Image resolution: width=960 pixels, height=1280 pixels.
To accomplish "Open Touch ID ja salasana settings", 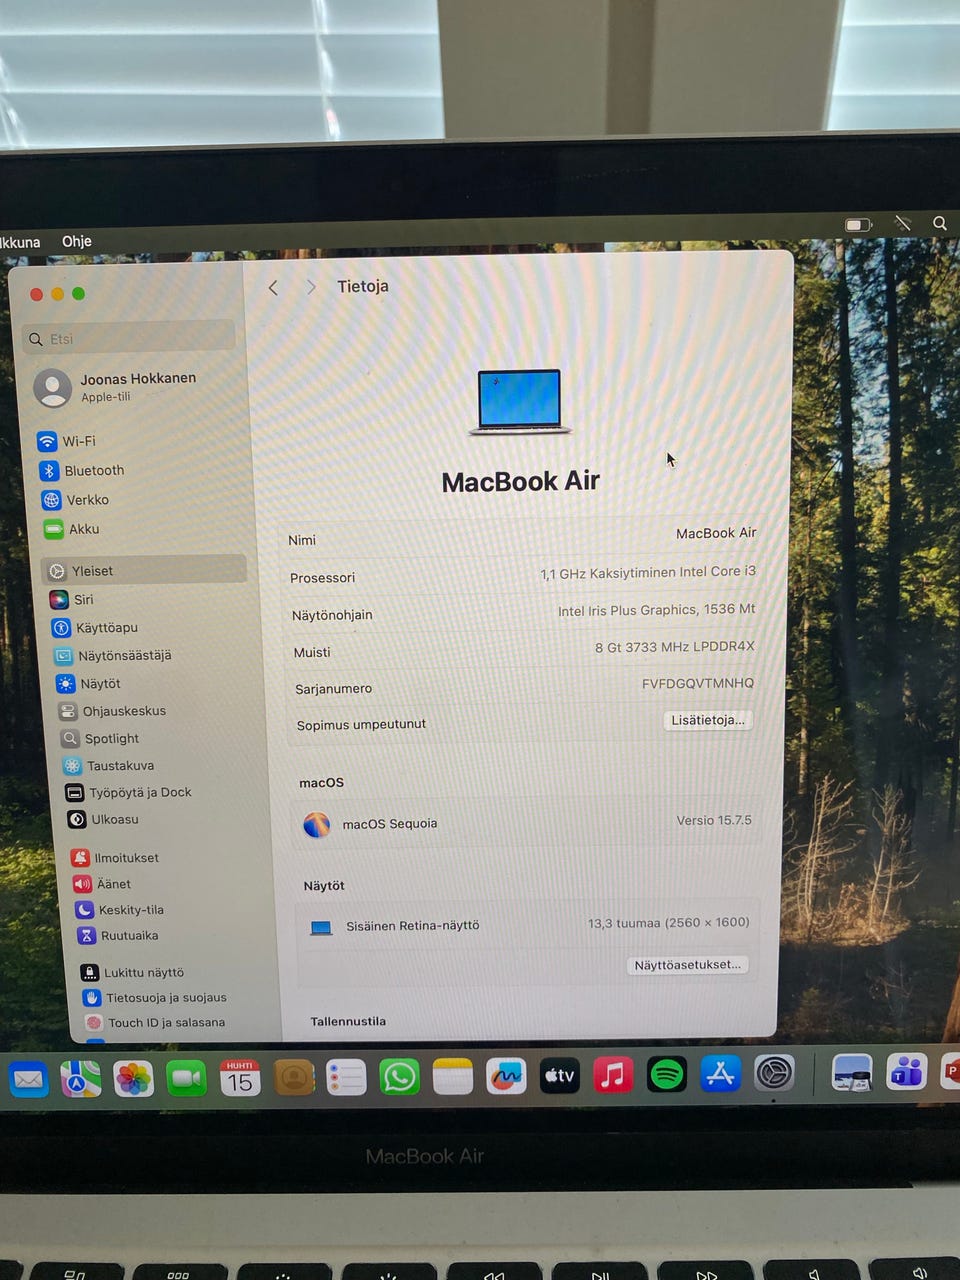I will 155,1022.
